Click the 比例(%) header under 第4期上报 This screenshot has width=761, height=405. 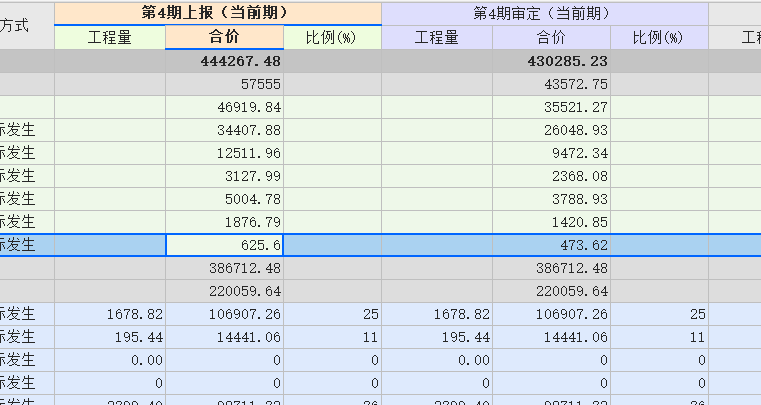(332, 37)
